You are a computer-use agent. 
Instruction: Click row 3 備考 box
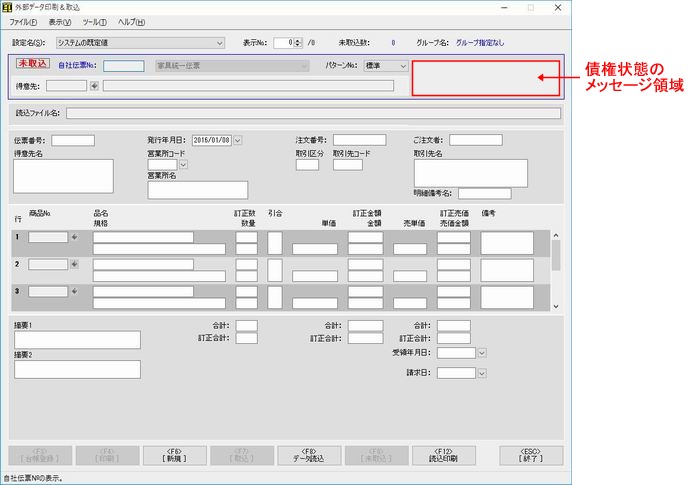pos(507,297)
